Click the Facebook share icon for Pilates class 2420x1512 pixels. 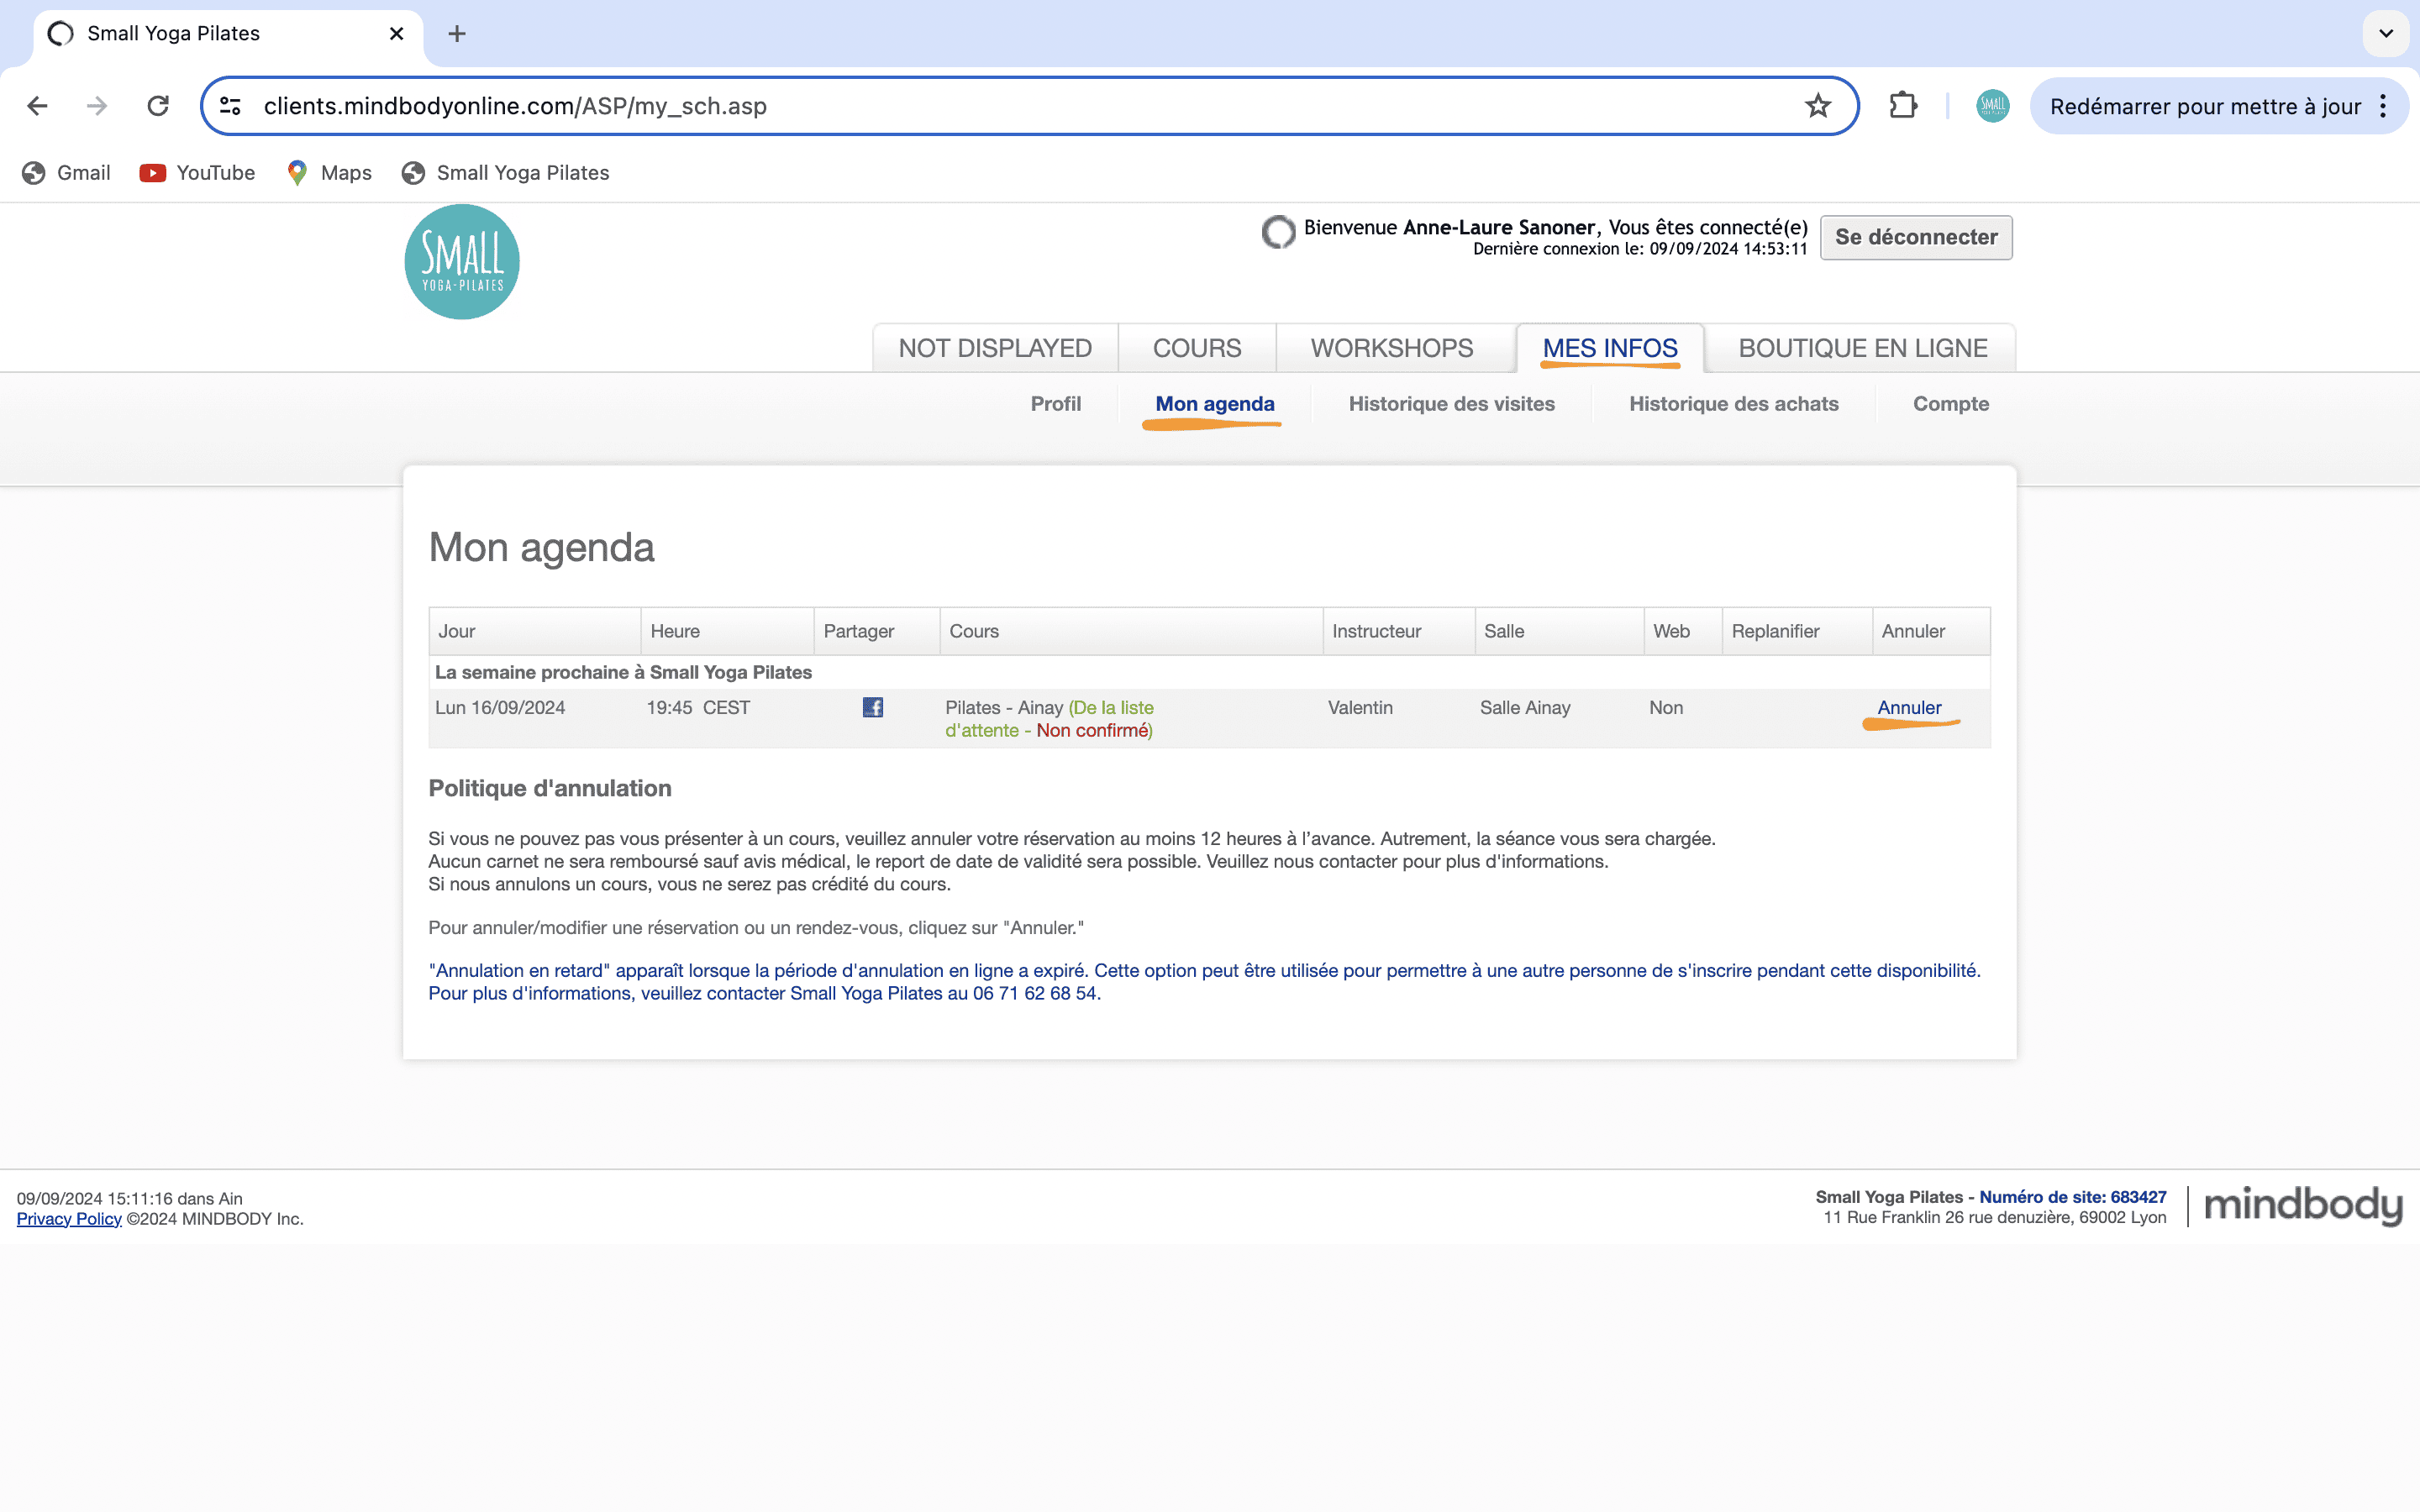coord(872,707)
